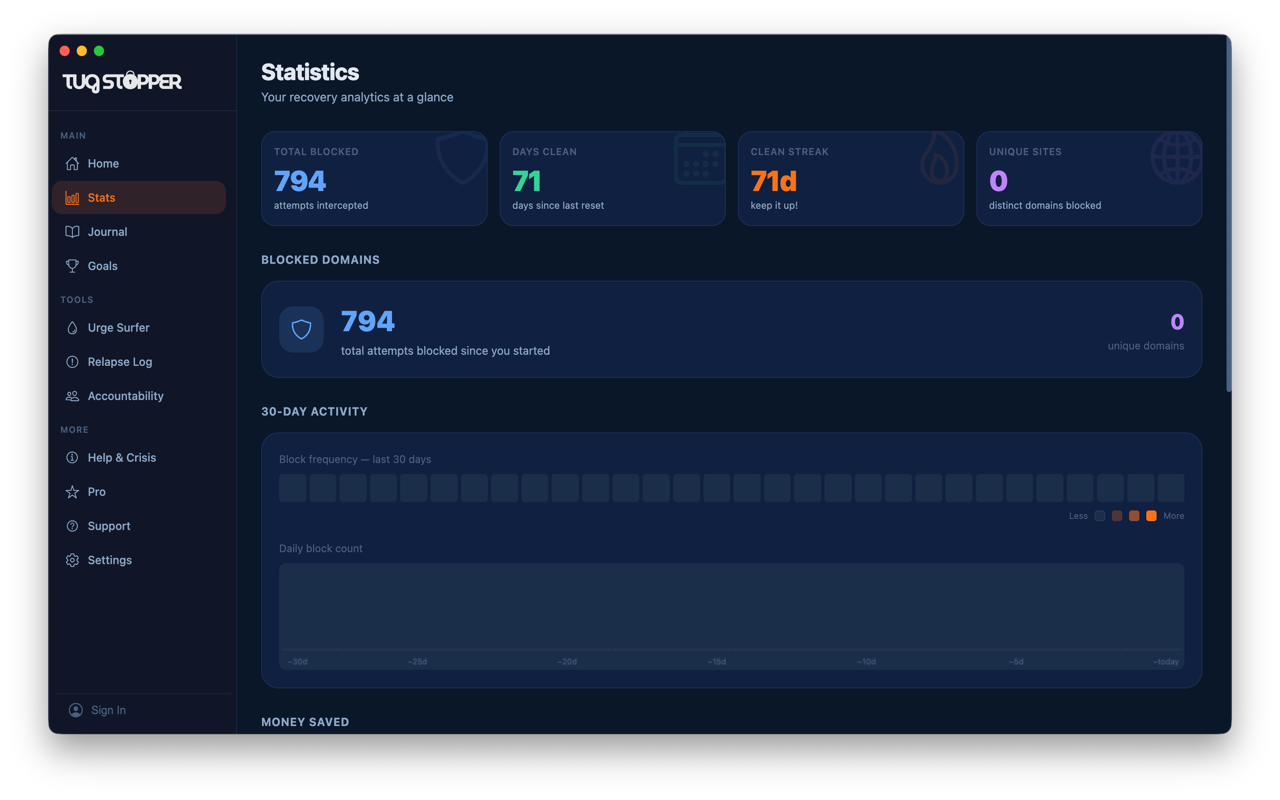Select the Stats bar-chart icon
This screenshot has width=1280, height=800.
click(72, 198)
